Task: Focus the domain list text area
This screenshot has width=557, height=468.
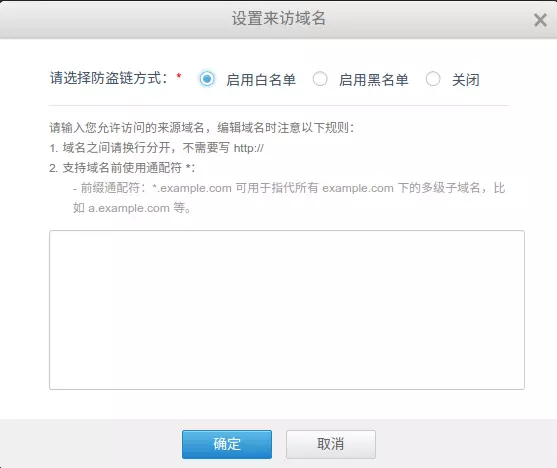Action: (x=287, y=310)
